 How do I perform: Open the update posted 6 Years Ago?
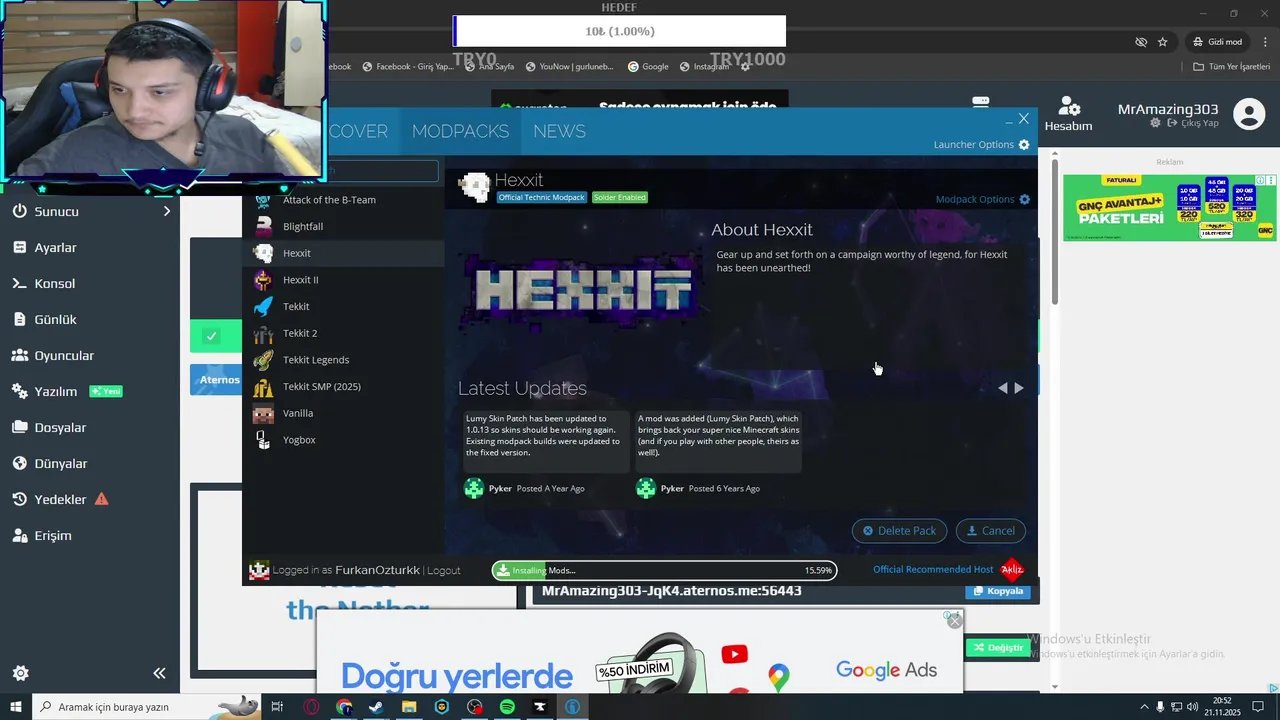[718, 441]
